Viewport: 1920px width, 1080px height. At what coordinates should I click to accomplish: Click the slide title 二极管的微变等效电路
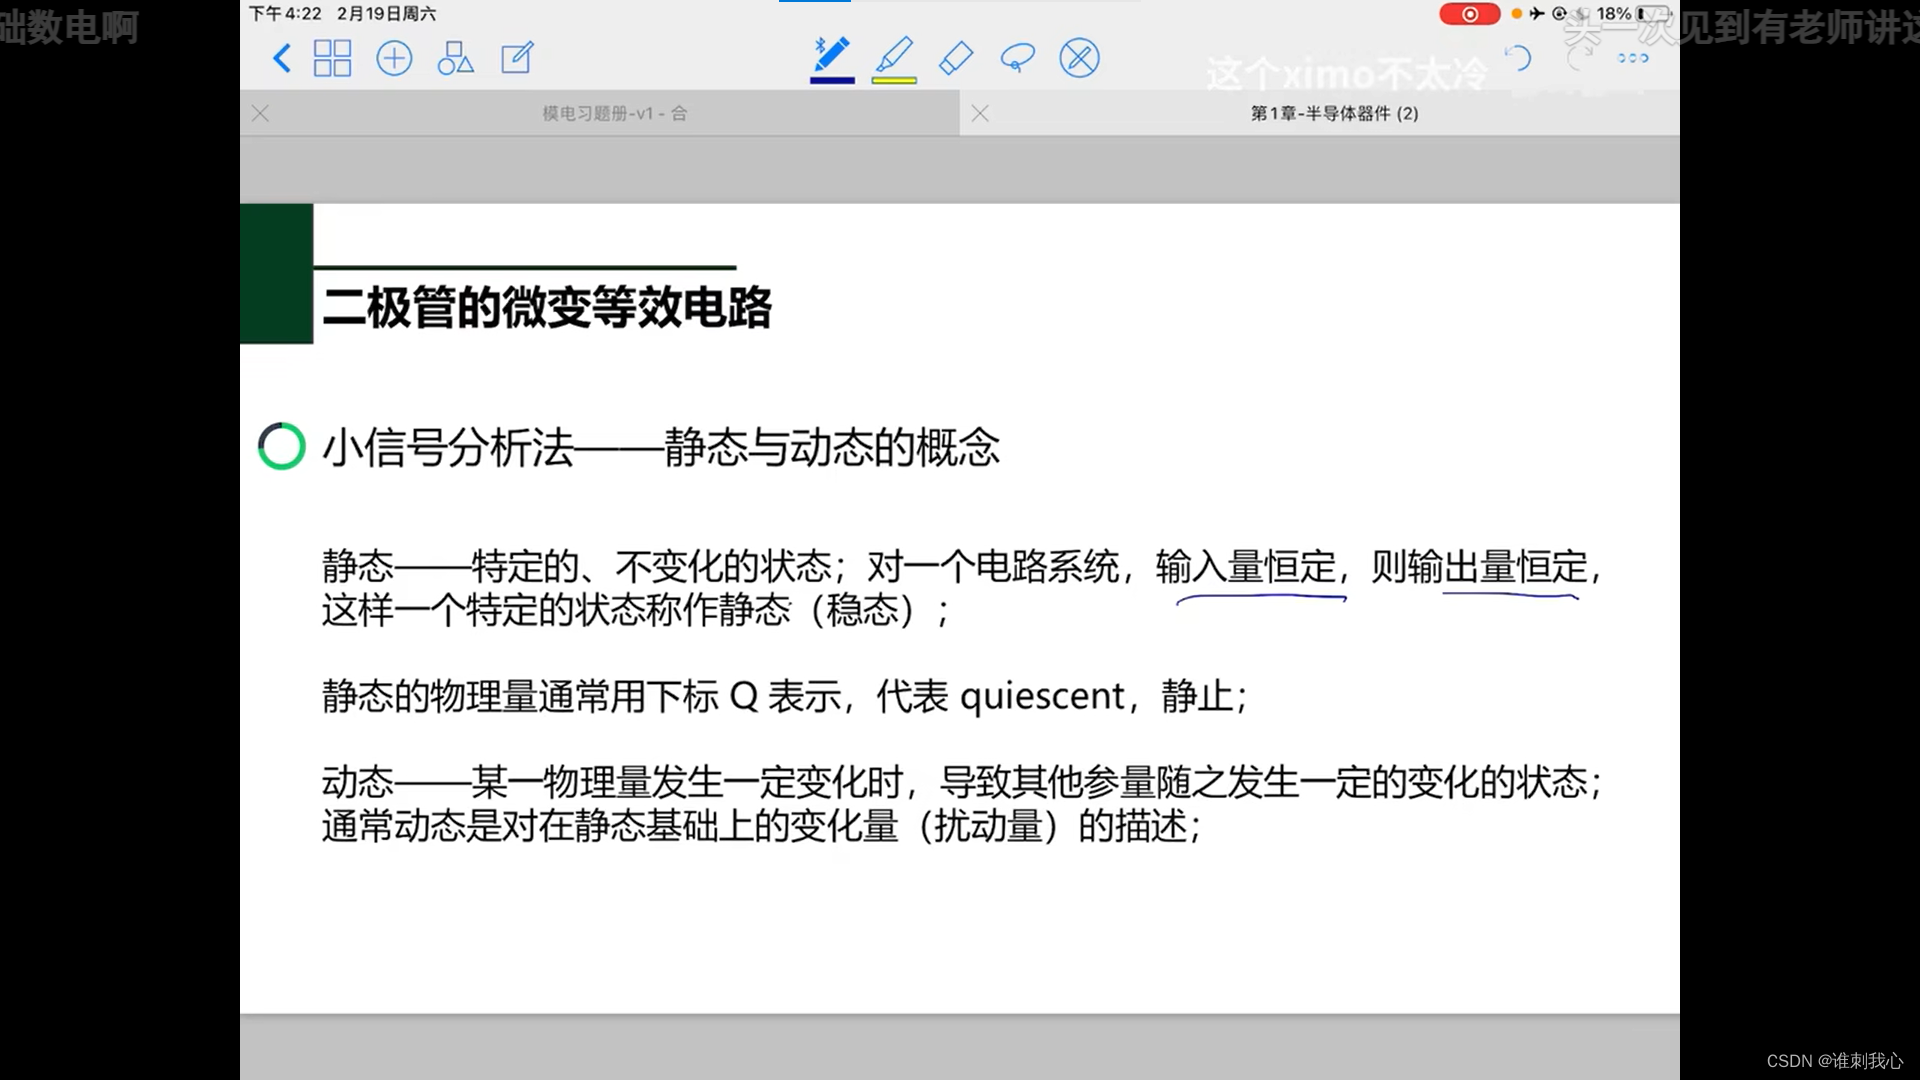[x=547, y=307]
